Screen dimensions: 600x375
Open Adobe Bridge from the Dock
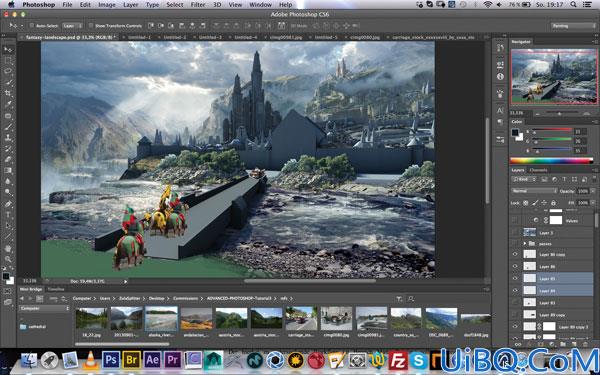pos(132,360)
